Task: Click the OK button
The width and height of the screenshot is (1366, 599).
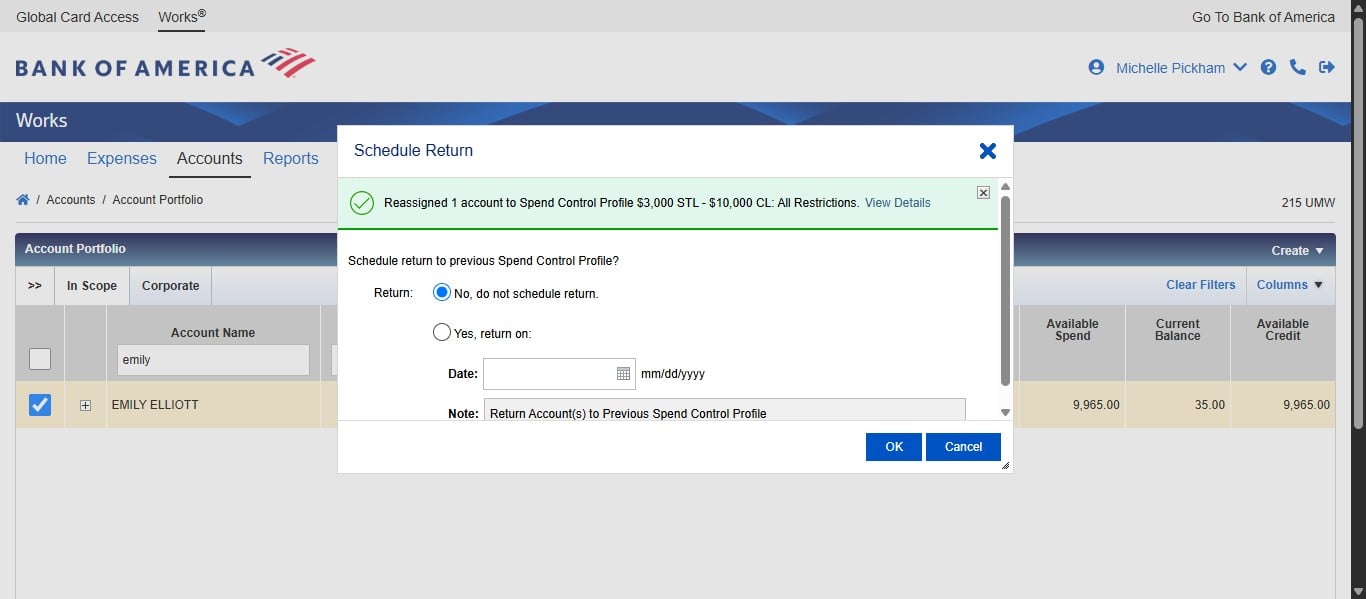Action: (x=893, y=447)
